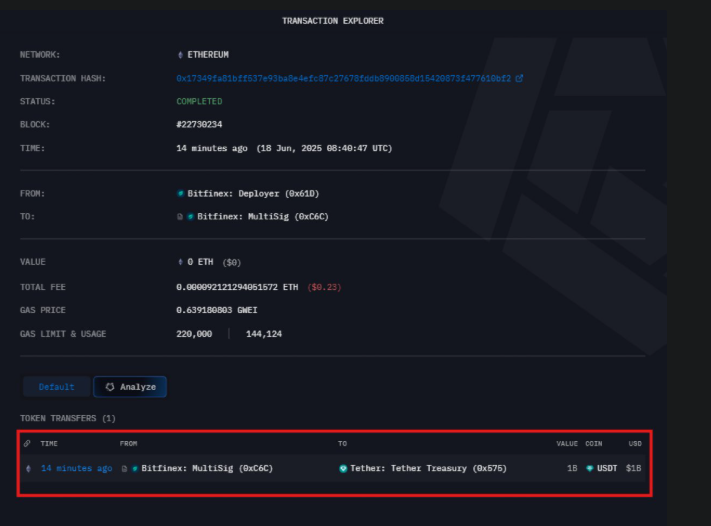This screenshot has height=526, width=711.
Task: Click contract icon in token transfer FROM cell
Action: coord(124,468)
